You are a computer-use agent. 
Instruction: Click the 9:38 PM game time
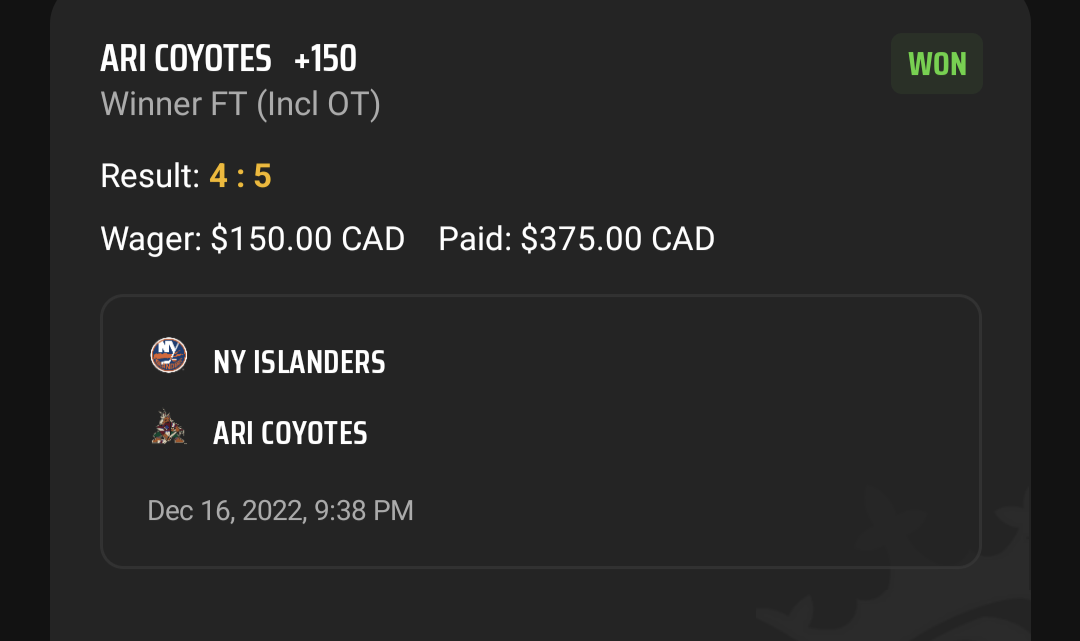coord(364,511)
